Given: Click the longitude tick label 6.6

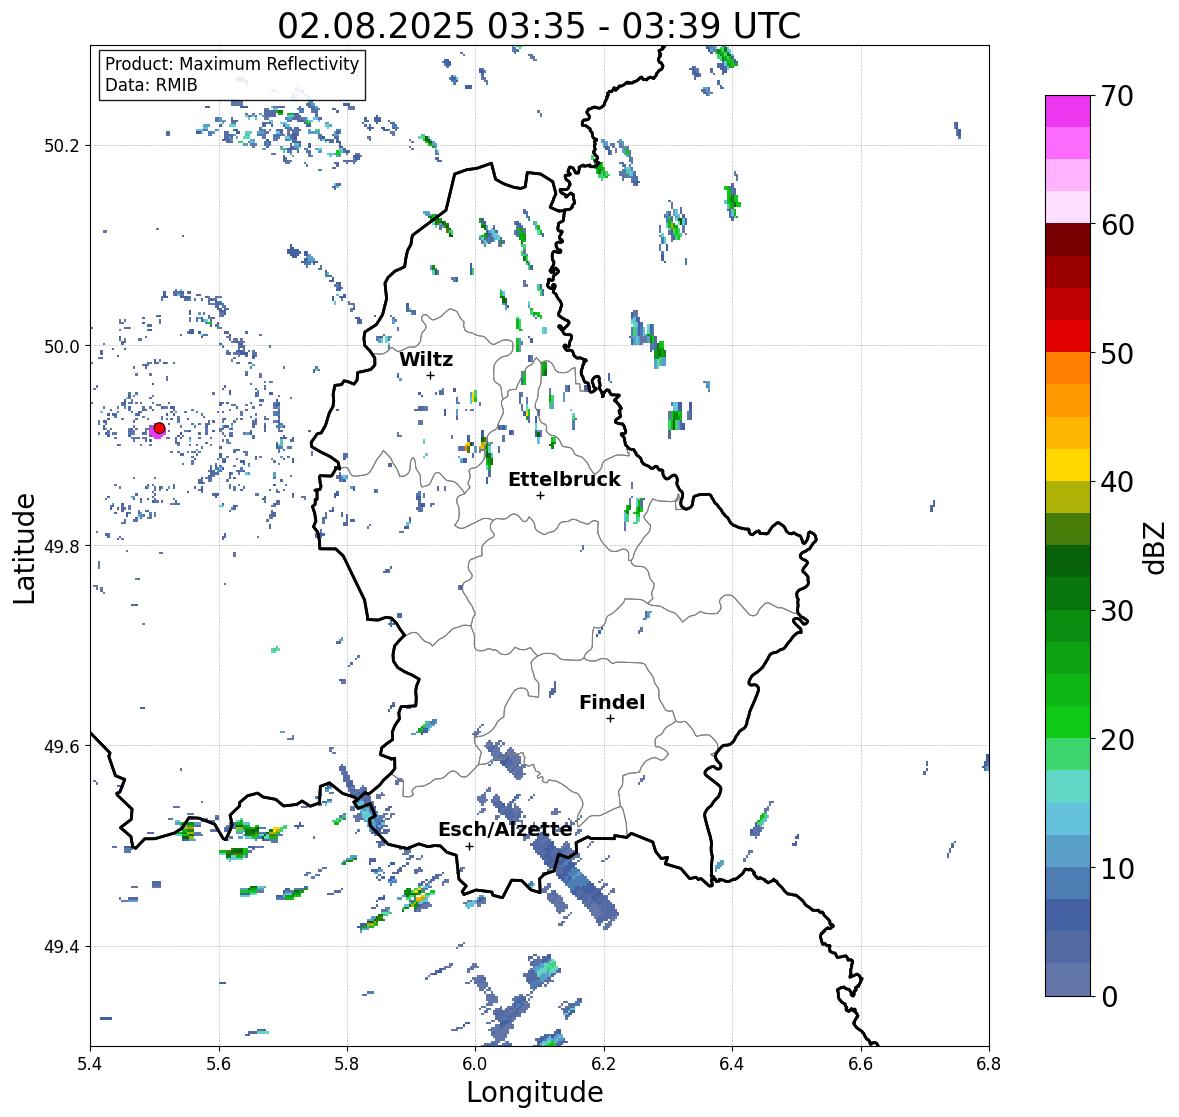Looking at the screenshot, I should pyautogui.click(x=861, y=1064).
